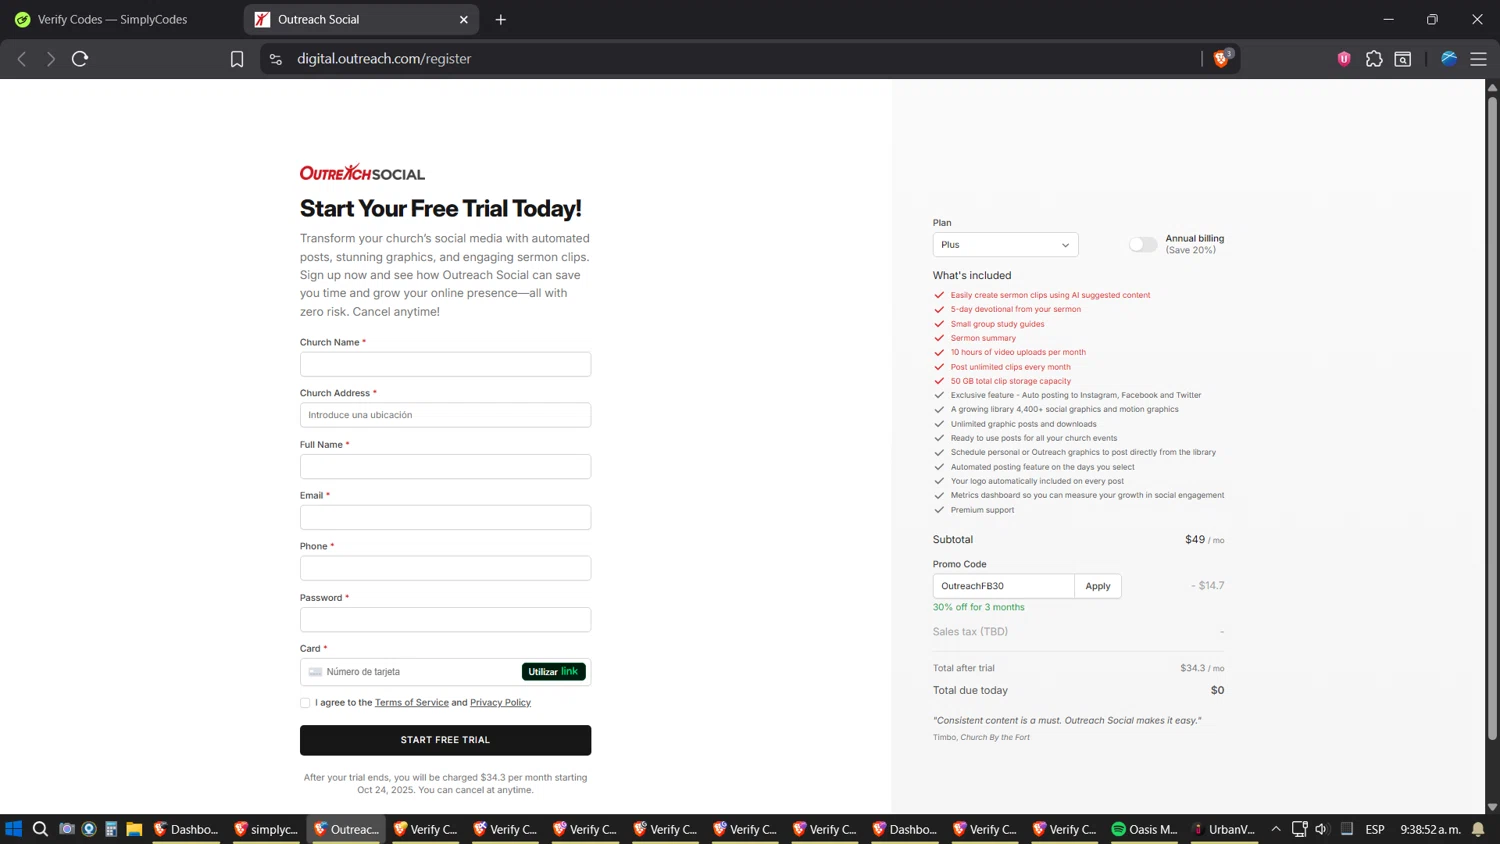Check the Terms of Service agreement box
Screen dimensions: 1500x844
pos(305,703)
